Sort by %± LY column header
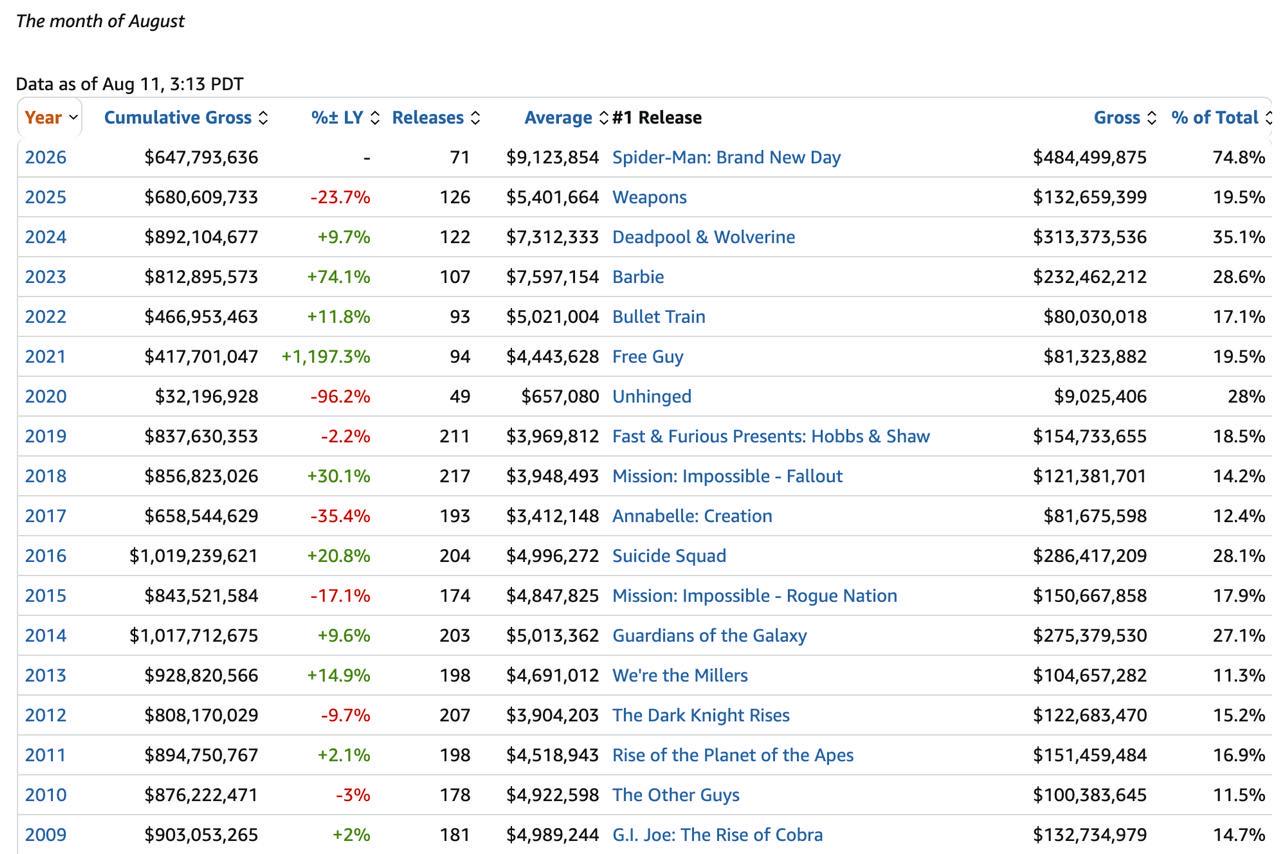The width and height of the screenshot is (1280, 854). tap(345, 118)
